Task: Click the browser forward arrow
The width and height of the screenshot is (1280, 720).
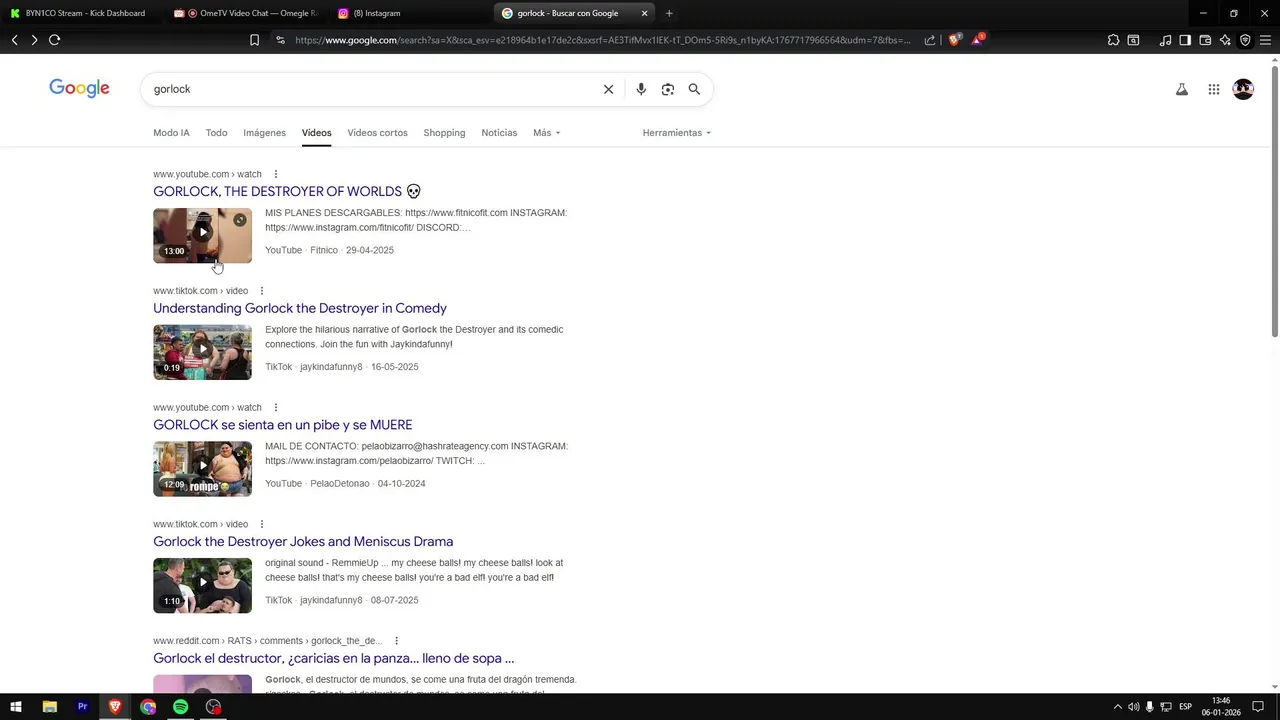Action: click(x=34, y=40)
